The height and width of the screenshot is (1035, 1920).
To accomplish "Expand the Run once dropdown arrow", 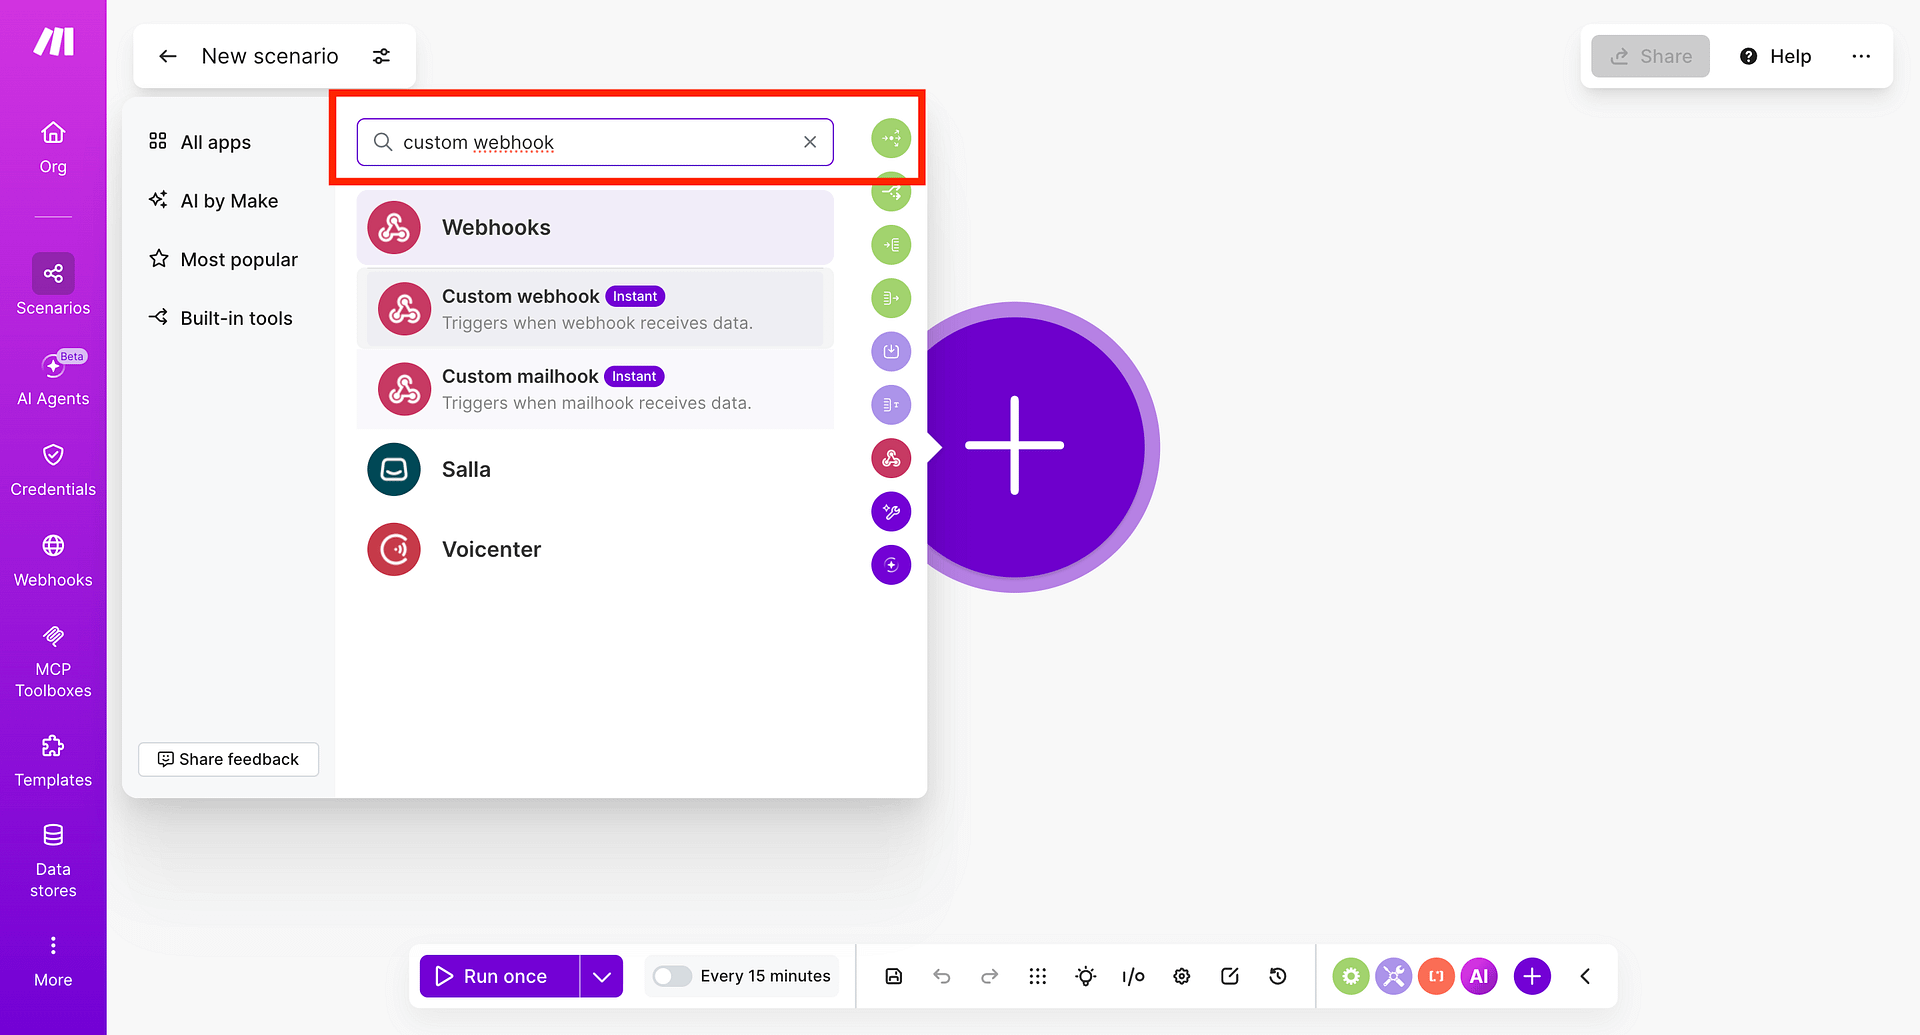I will [602, 976].
